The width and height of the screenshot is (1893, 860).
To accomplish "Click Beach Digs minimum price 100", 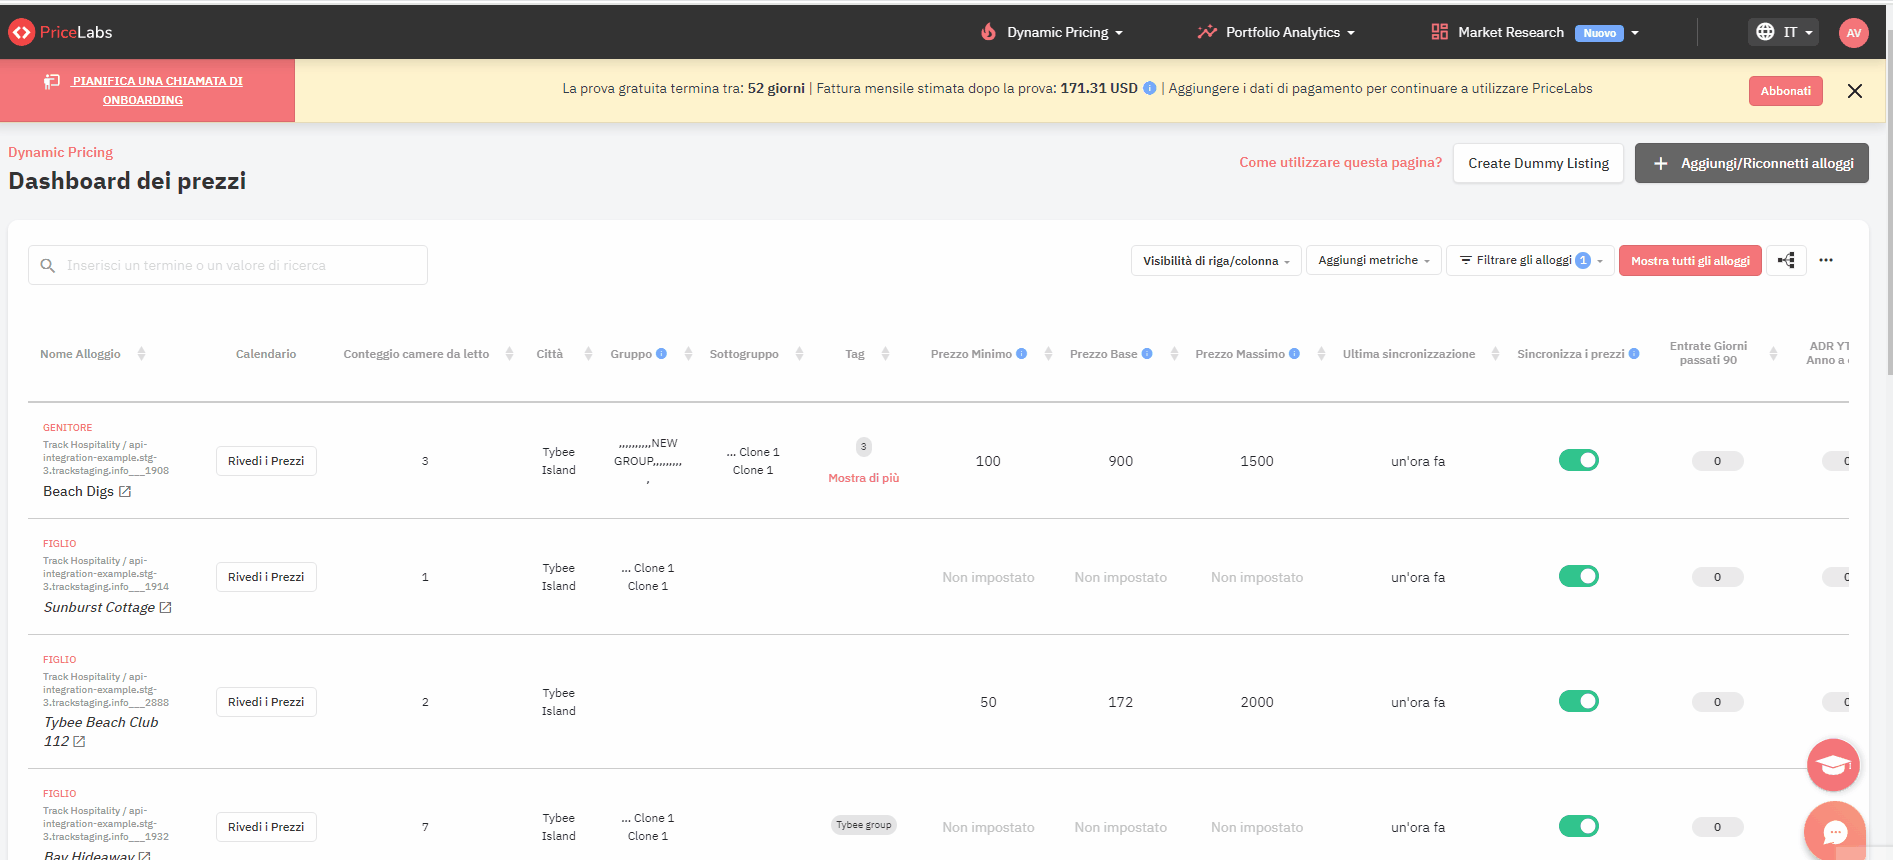I will click(988, 461).
